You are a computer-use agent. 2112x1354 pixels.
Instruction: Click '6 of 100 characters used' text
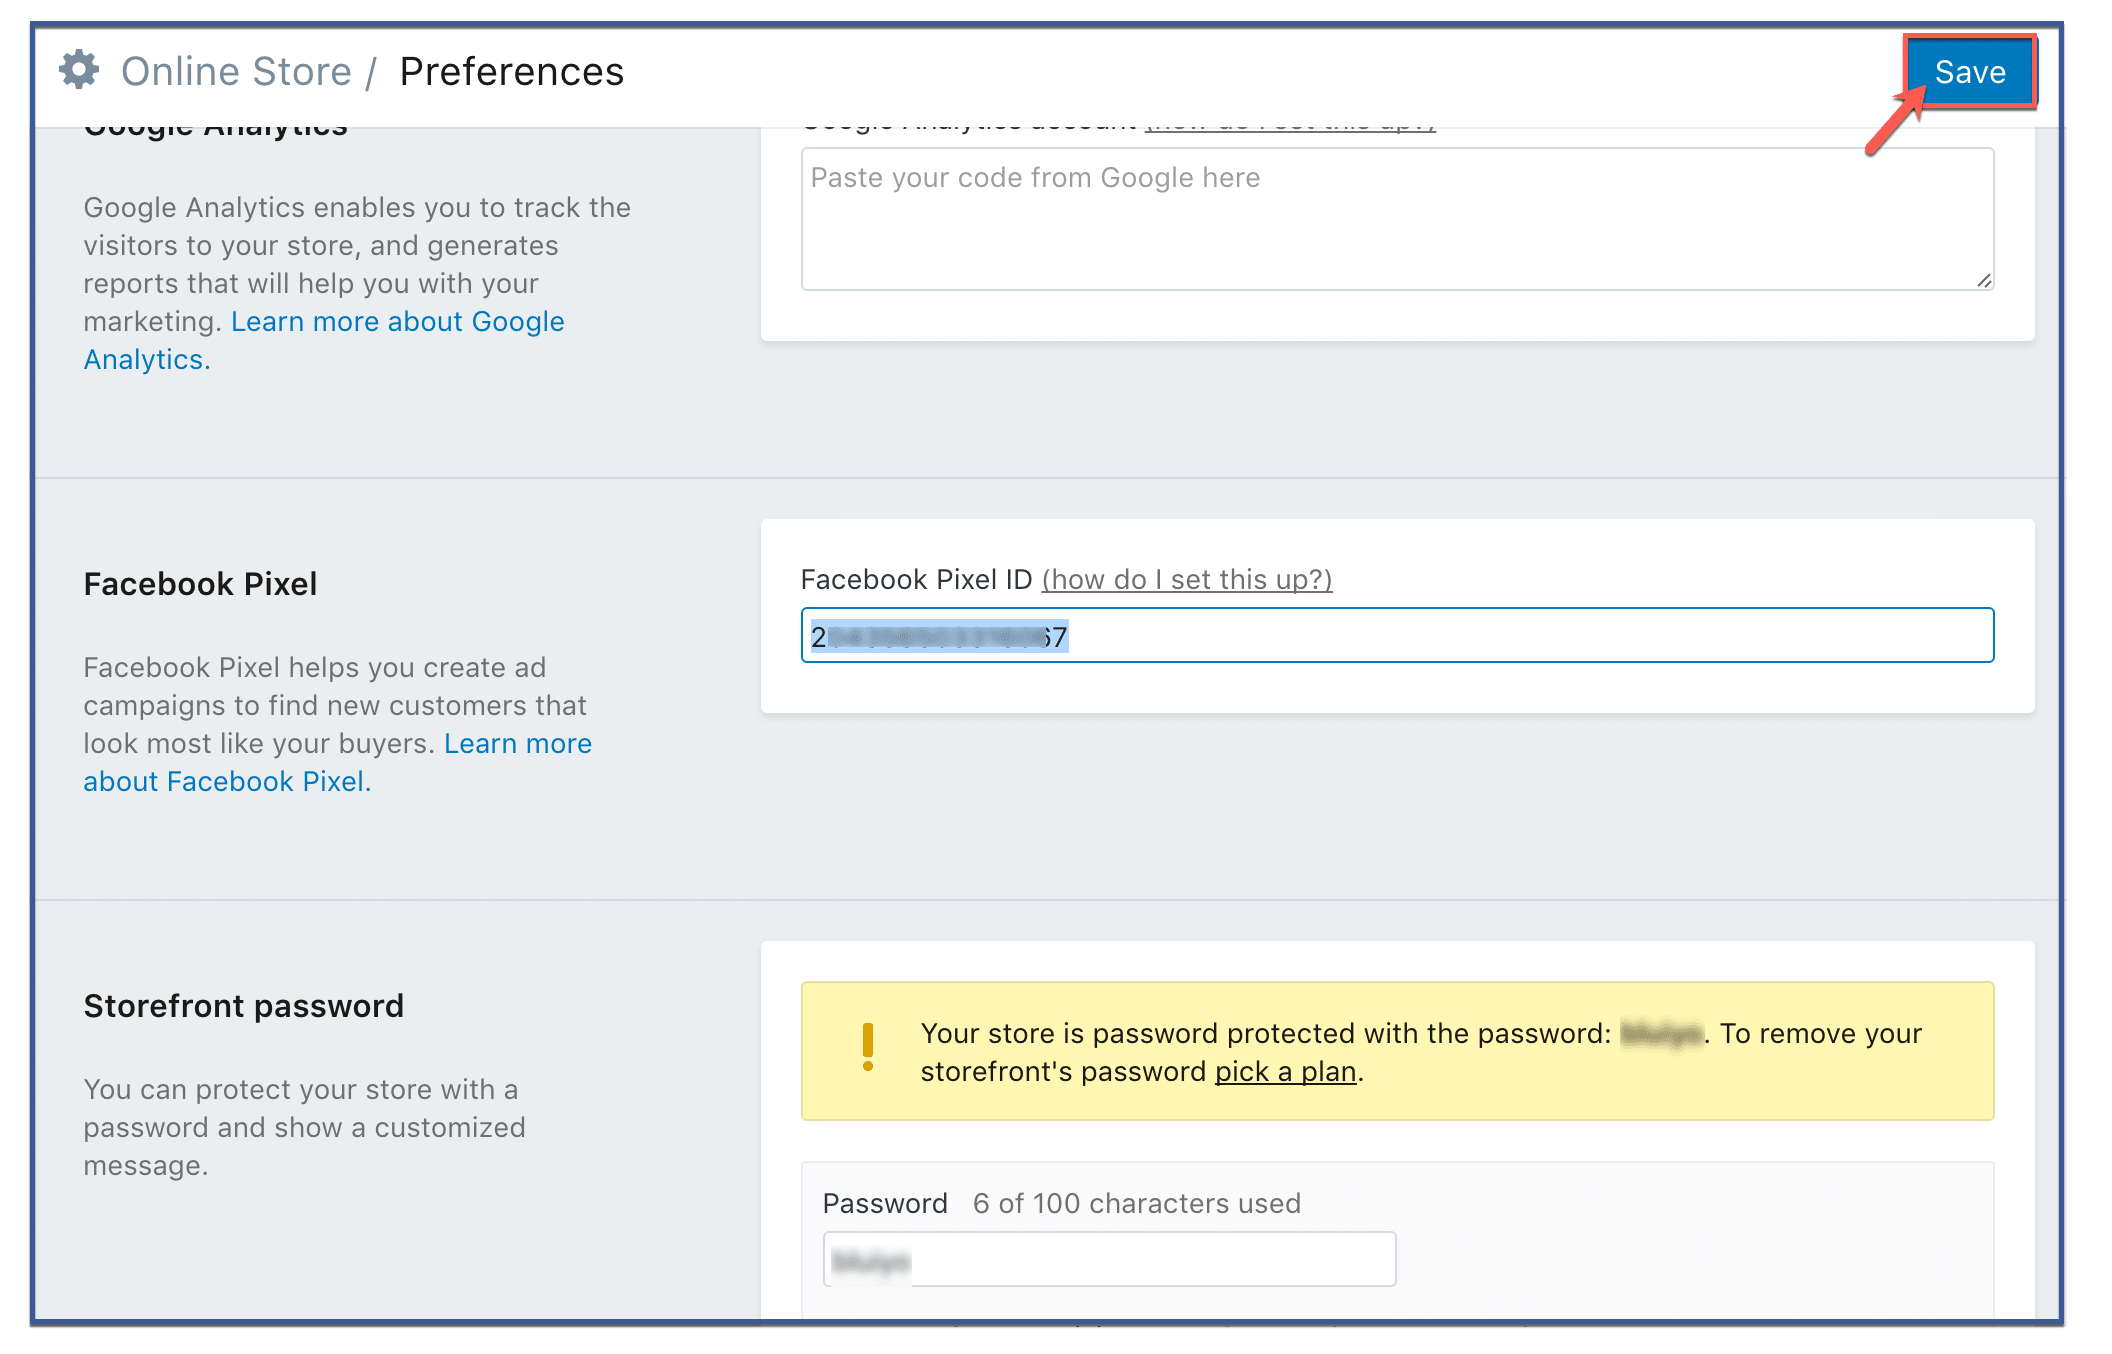(1137, 1203)
